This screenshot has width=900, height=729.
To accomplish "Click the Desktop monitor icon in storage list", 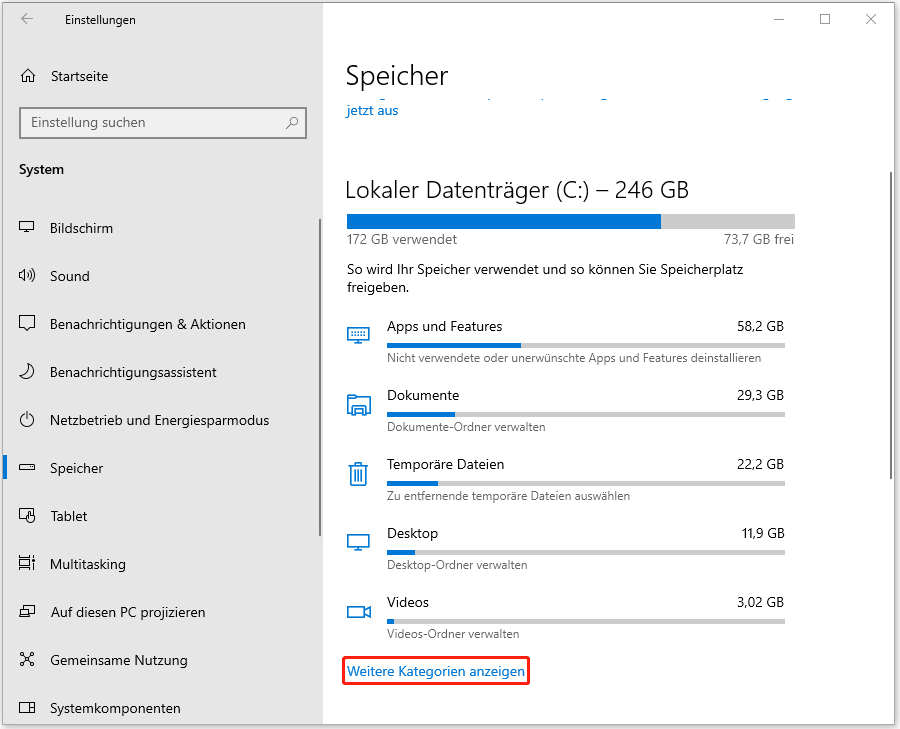I will click(358, 542).
